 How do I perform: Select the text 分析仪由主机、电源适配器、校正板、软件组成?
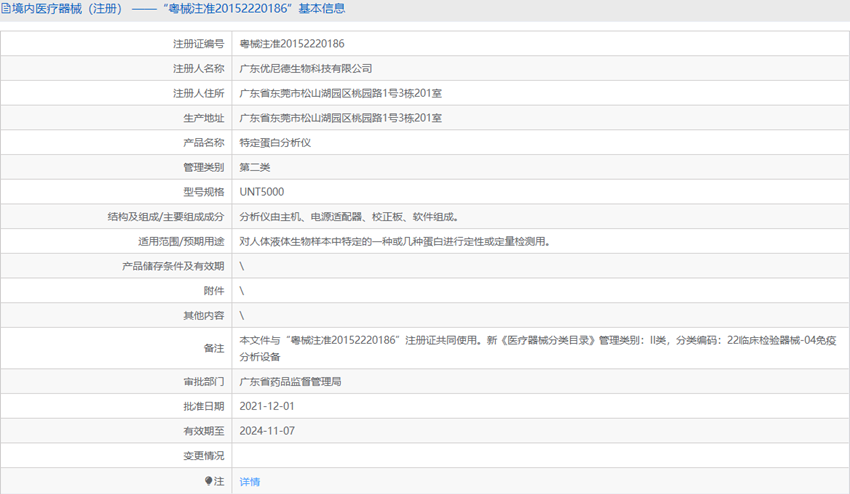point(349,217)
